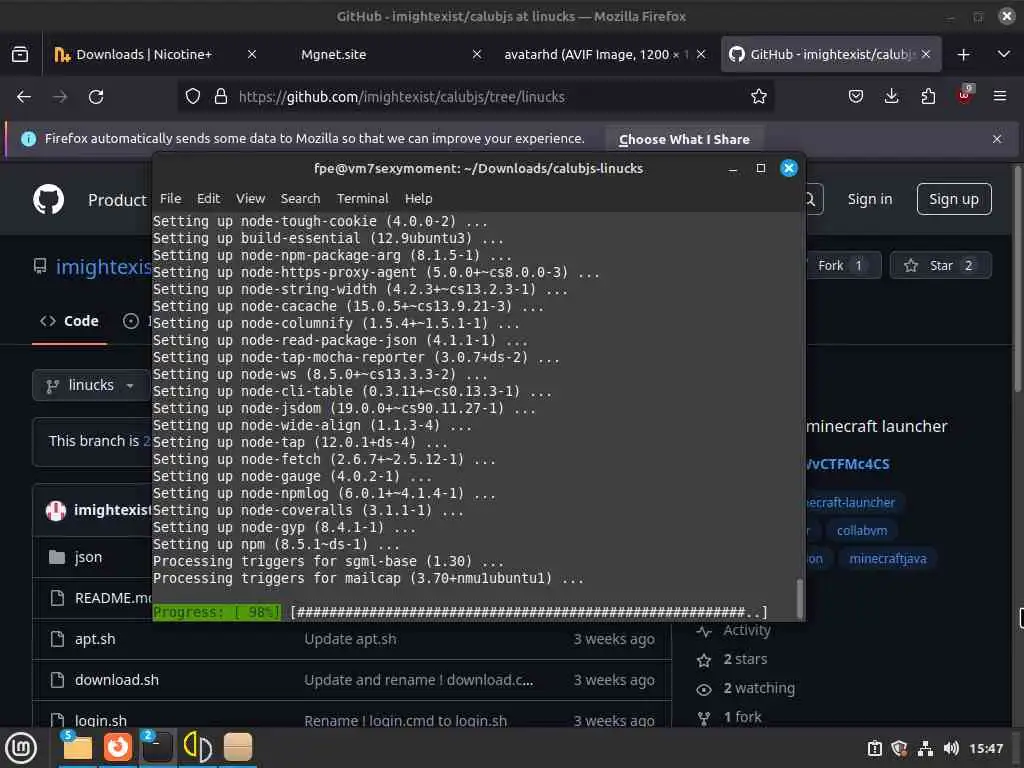Open the volume tray icon

point(951,748)
